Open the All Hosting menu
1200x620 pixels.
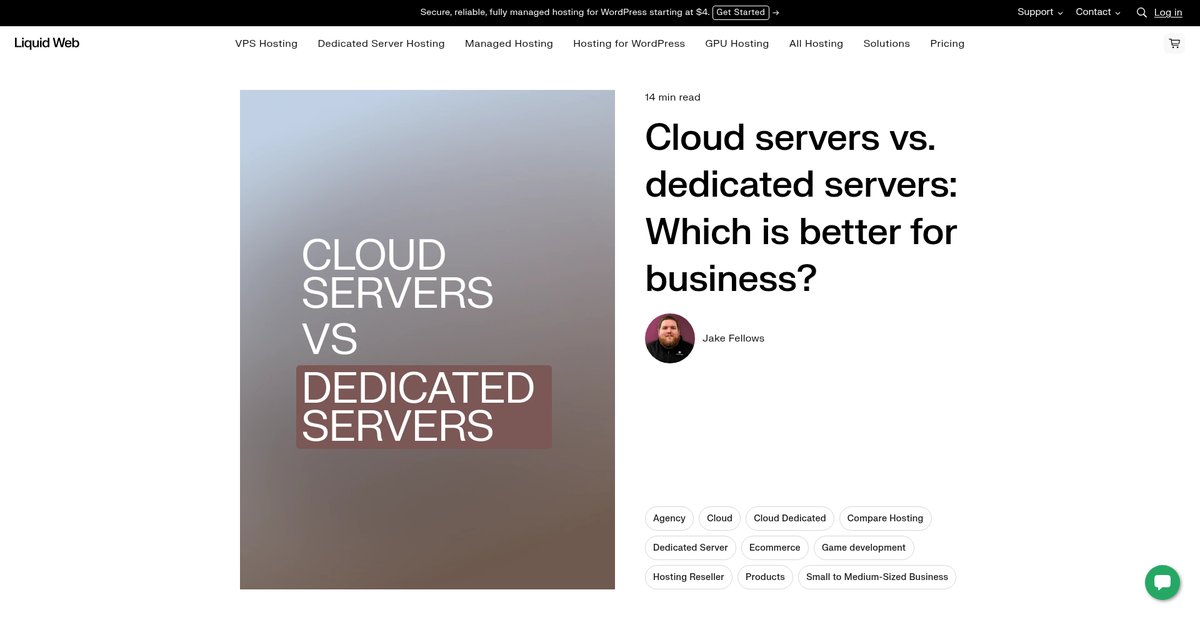[x=816, y=43]
